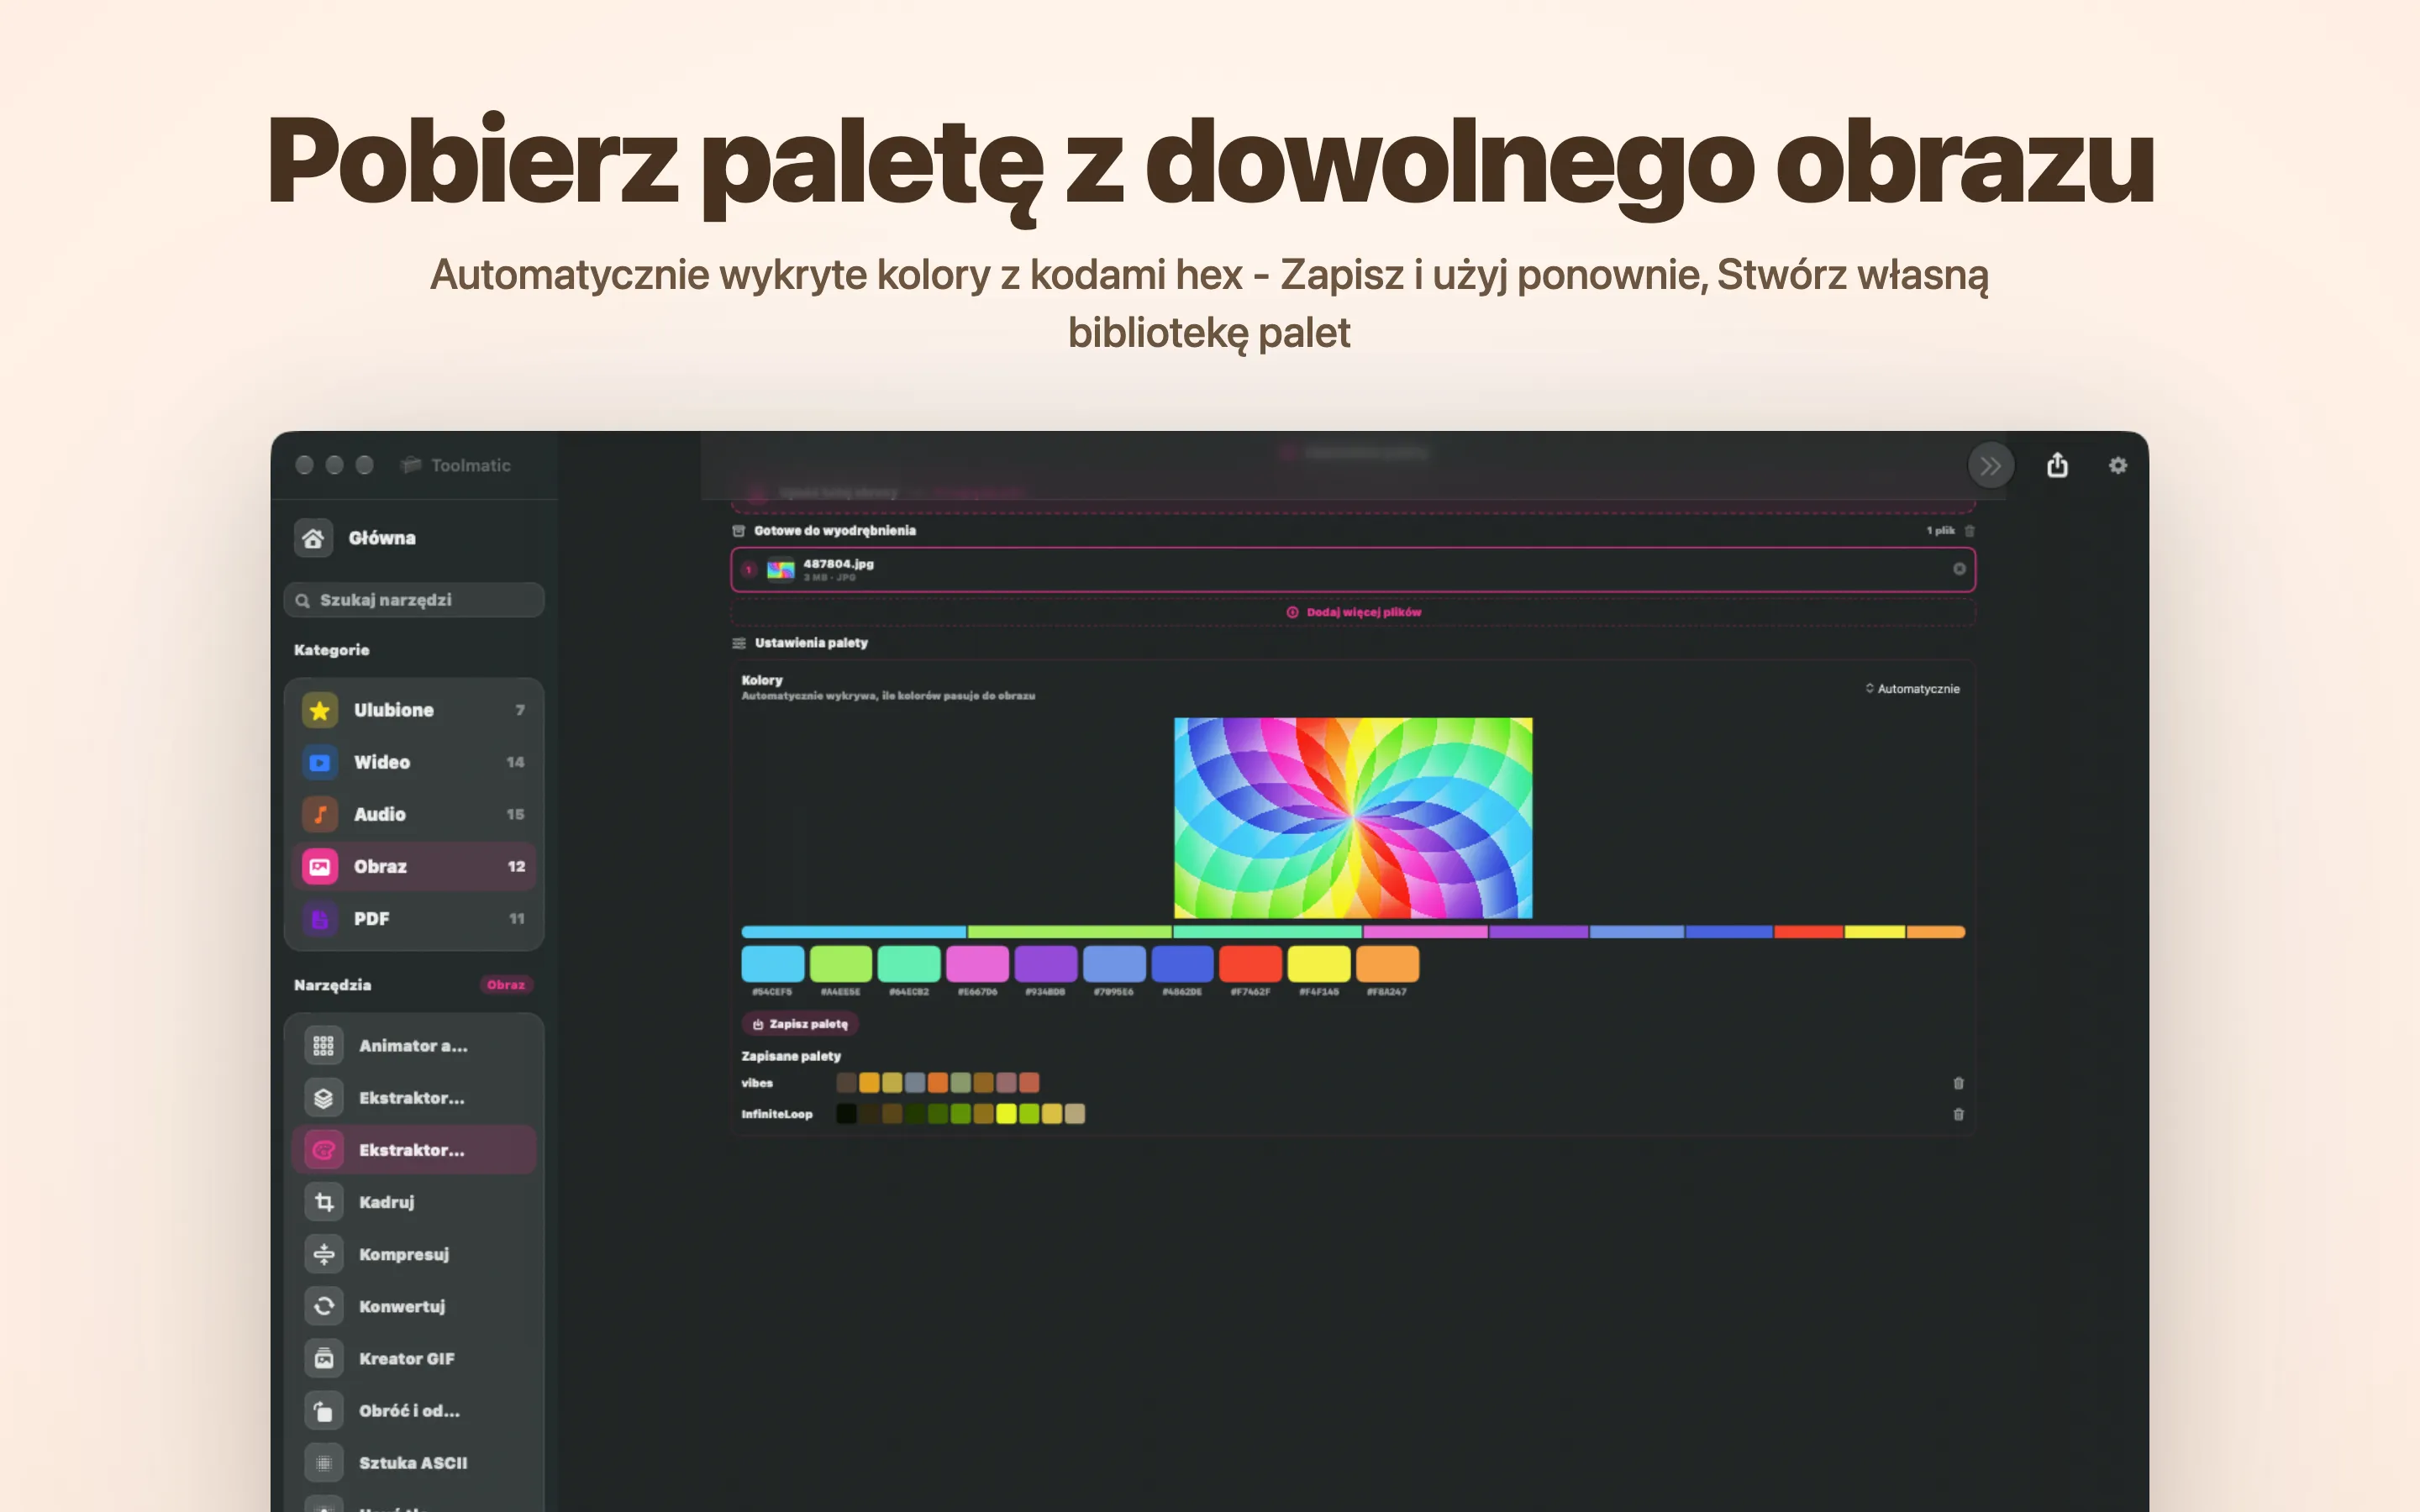The height and width of the screenshot is (1512, 2420).
Task: Remove 487804.jpg from the file list
Action: coord(1959,569)
